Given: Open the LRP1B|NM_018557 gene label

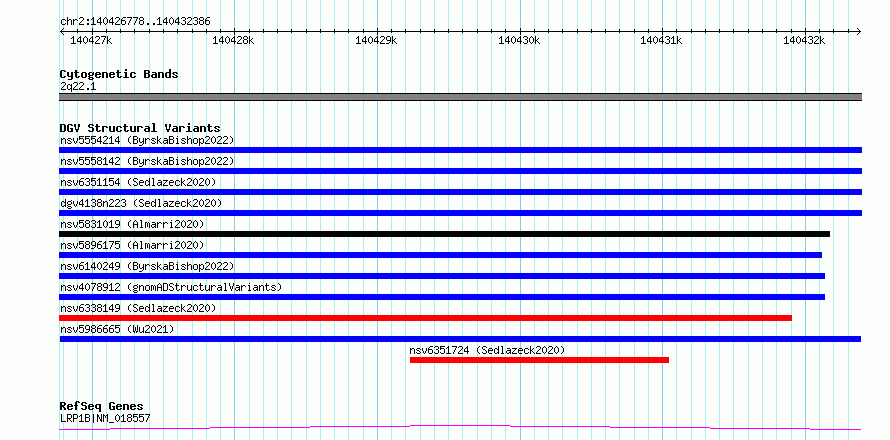Looking at the screenshot, I should tap(105, 418).
